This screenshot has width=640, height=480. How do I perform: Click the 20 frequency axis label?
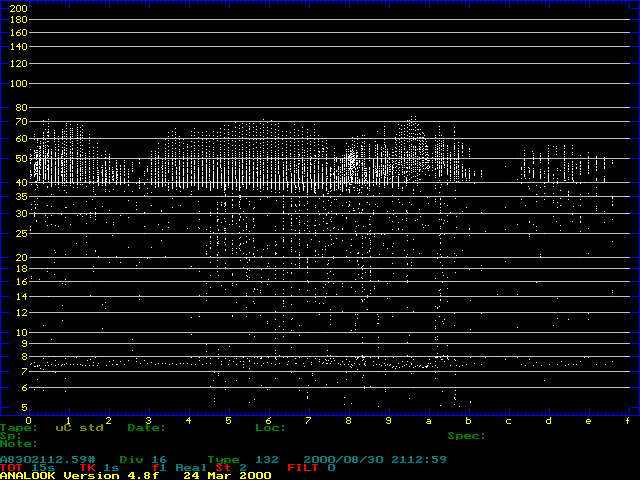(22, 258)
